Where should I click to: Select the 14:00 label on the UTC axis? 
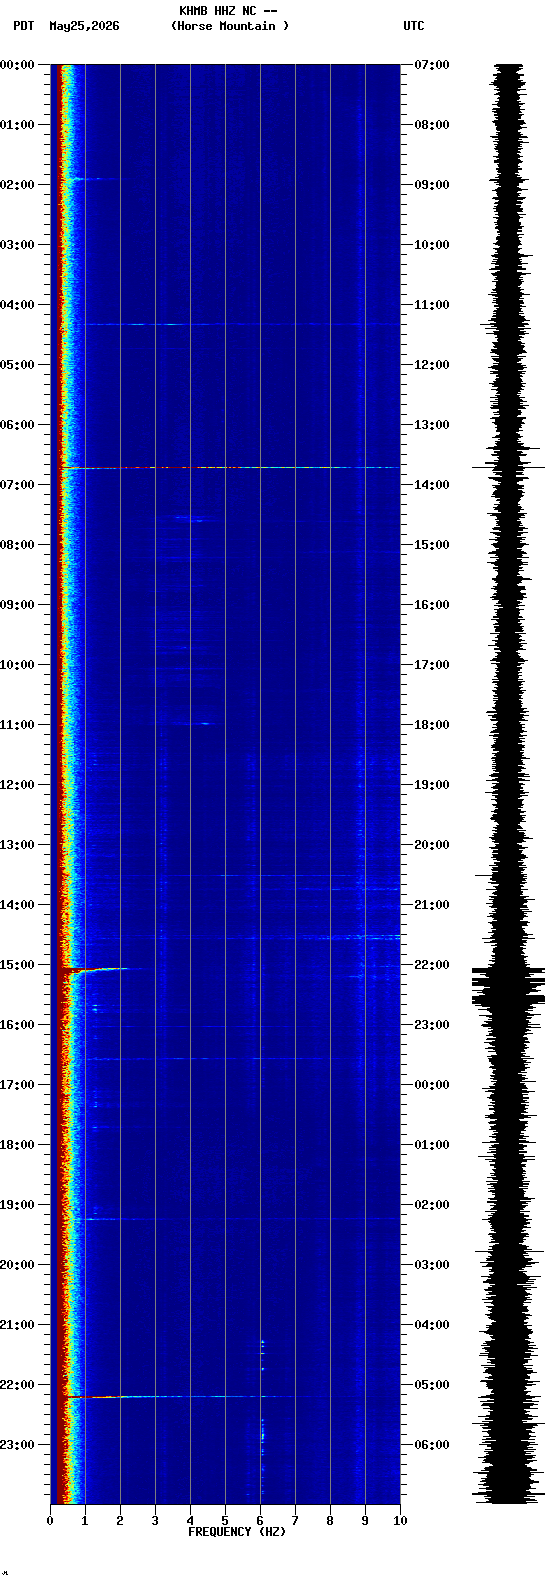pos(432,485)
